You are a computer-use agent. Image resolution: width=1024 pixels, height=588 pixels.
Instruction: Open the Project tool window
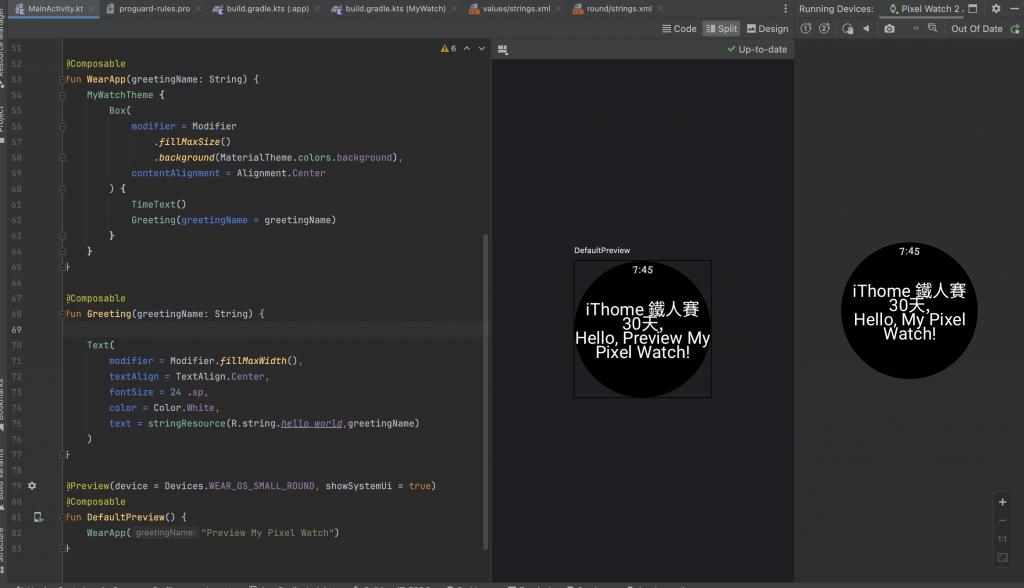pyautogui.click(x=2, y=124)
